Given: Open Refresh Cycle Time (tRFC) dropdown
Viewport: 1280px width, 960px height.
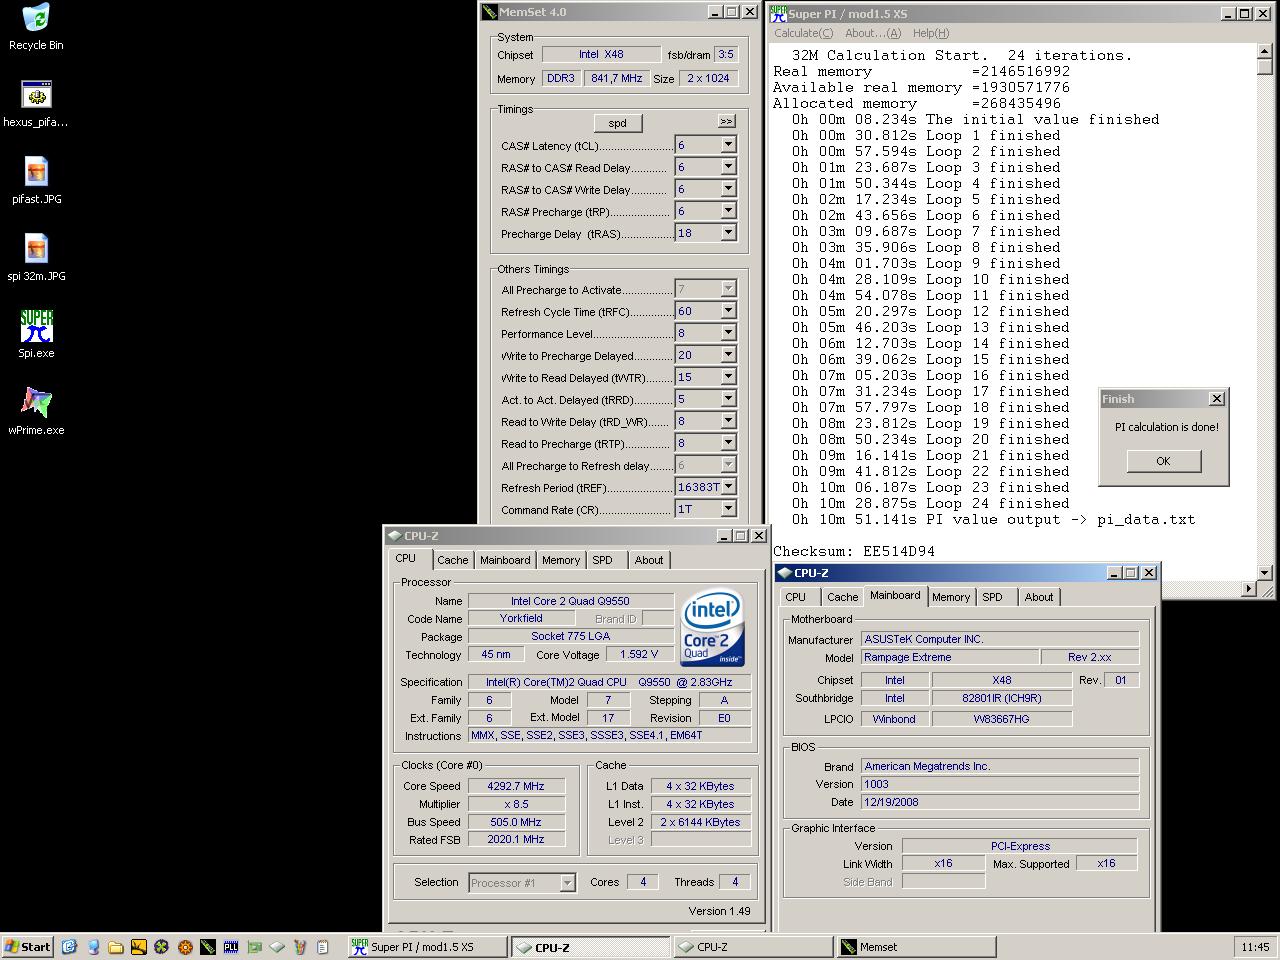Looking at the screenshot, I should point(728,311).
